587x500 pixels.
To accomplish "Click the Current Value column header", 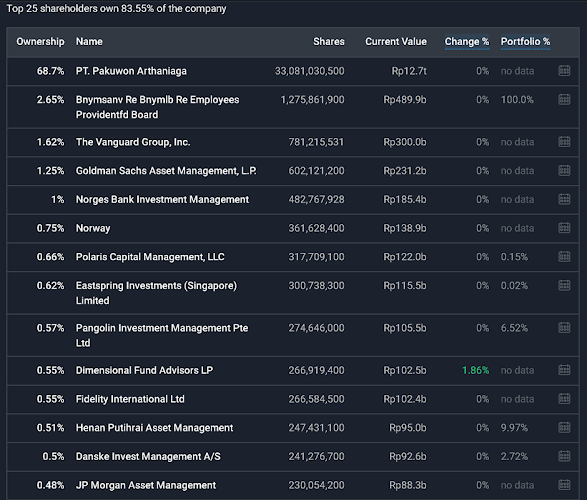I will coord(396,42).
